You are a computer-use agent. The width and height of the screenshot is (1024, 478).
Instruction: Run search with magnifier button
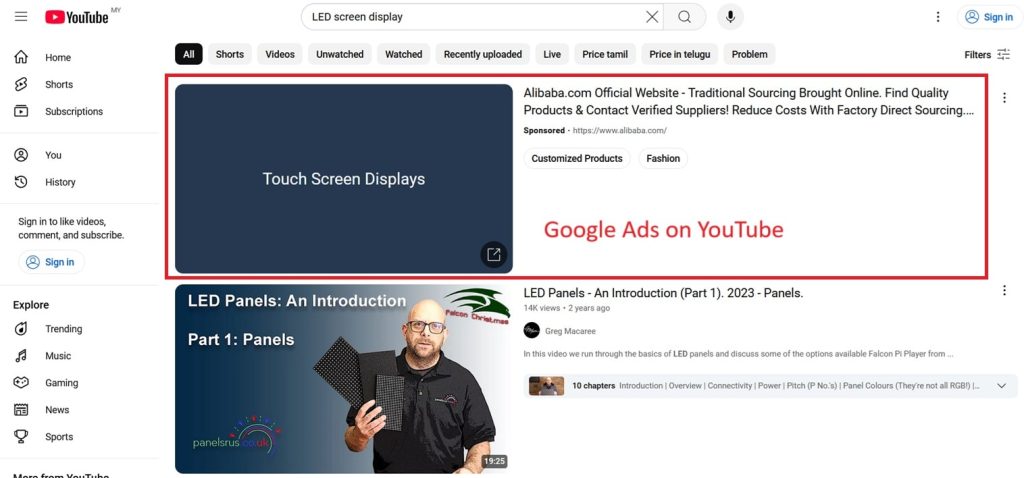point(684,17)
